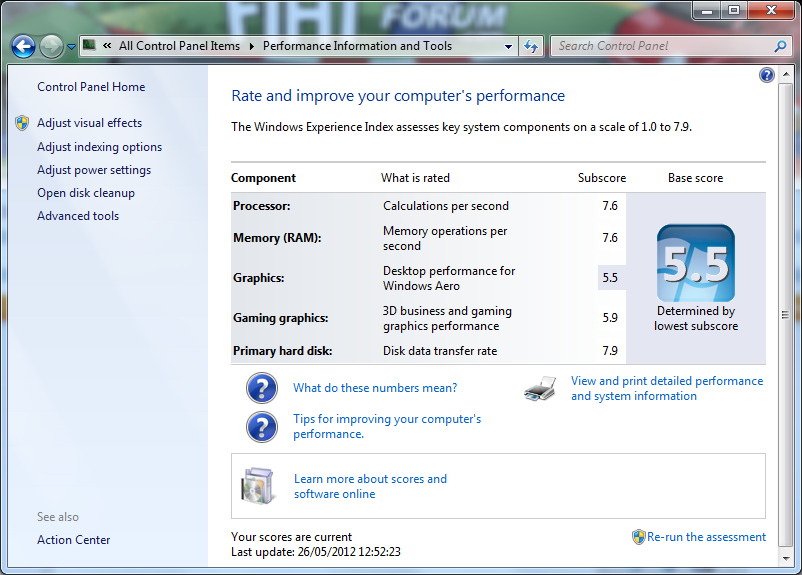
Task: Select the Memory (RAM): row label
Action: (x=277, y=238)
